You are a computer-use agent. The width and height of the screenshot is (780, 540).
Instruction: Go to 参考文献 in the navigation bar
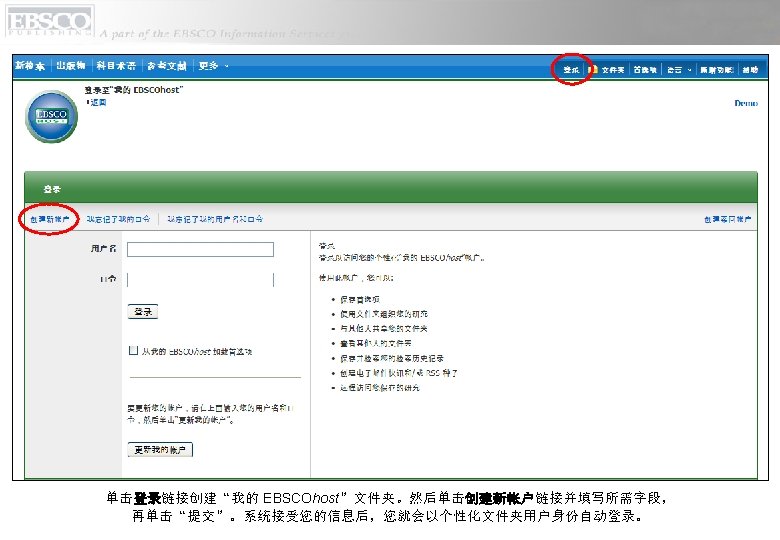click(167, 65)
